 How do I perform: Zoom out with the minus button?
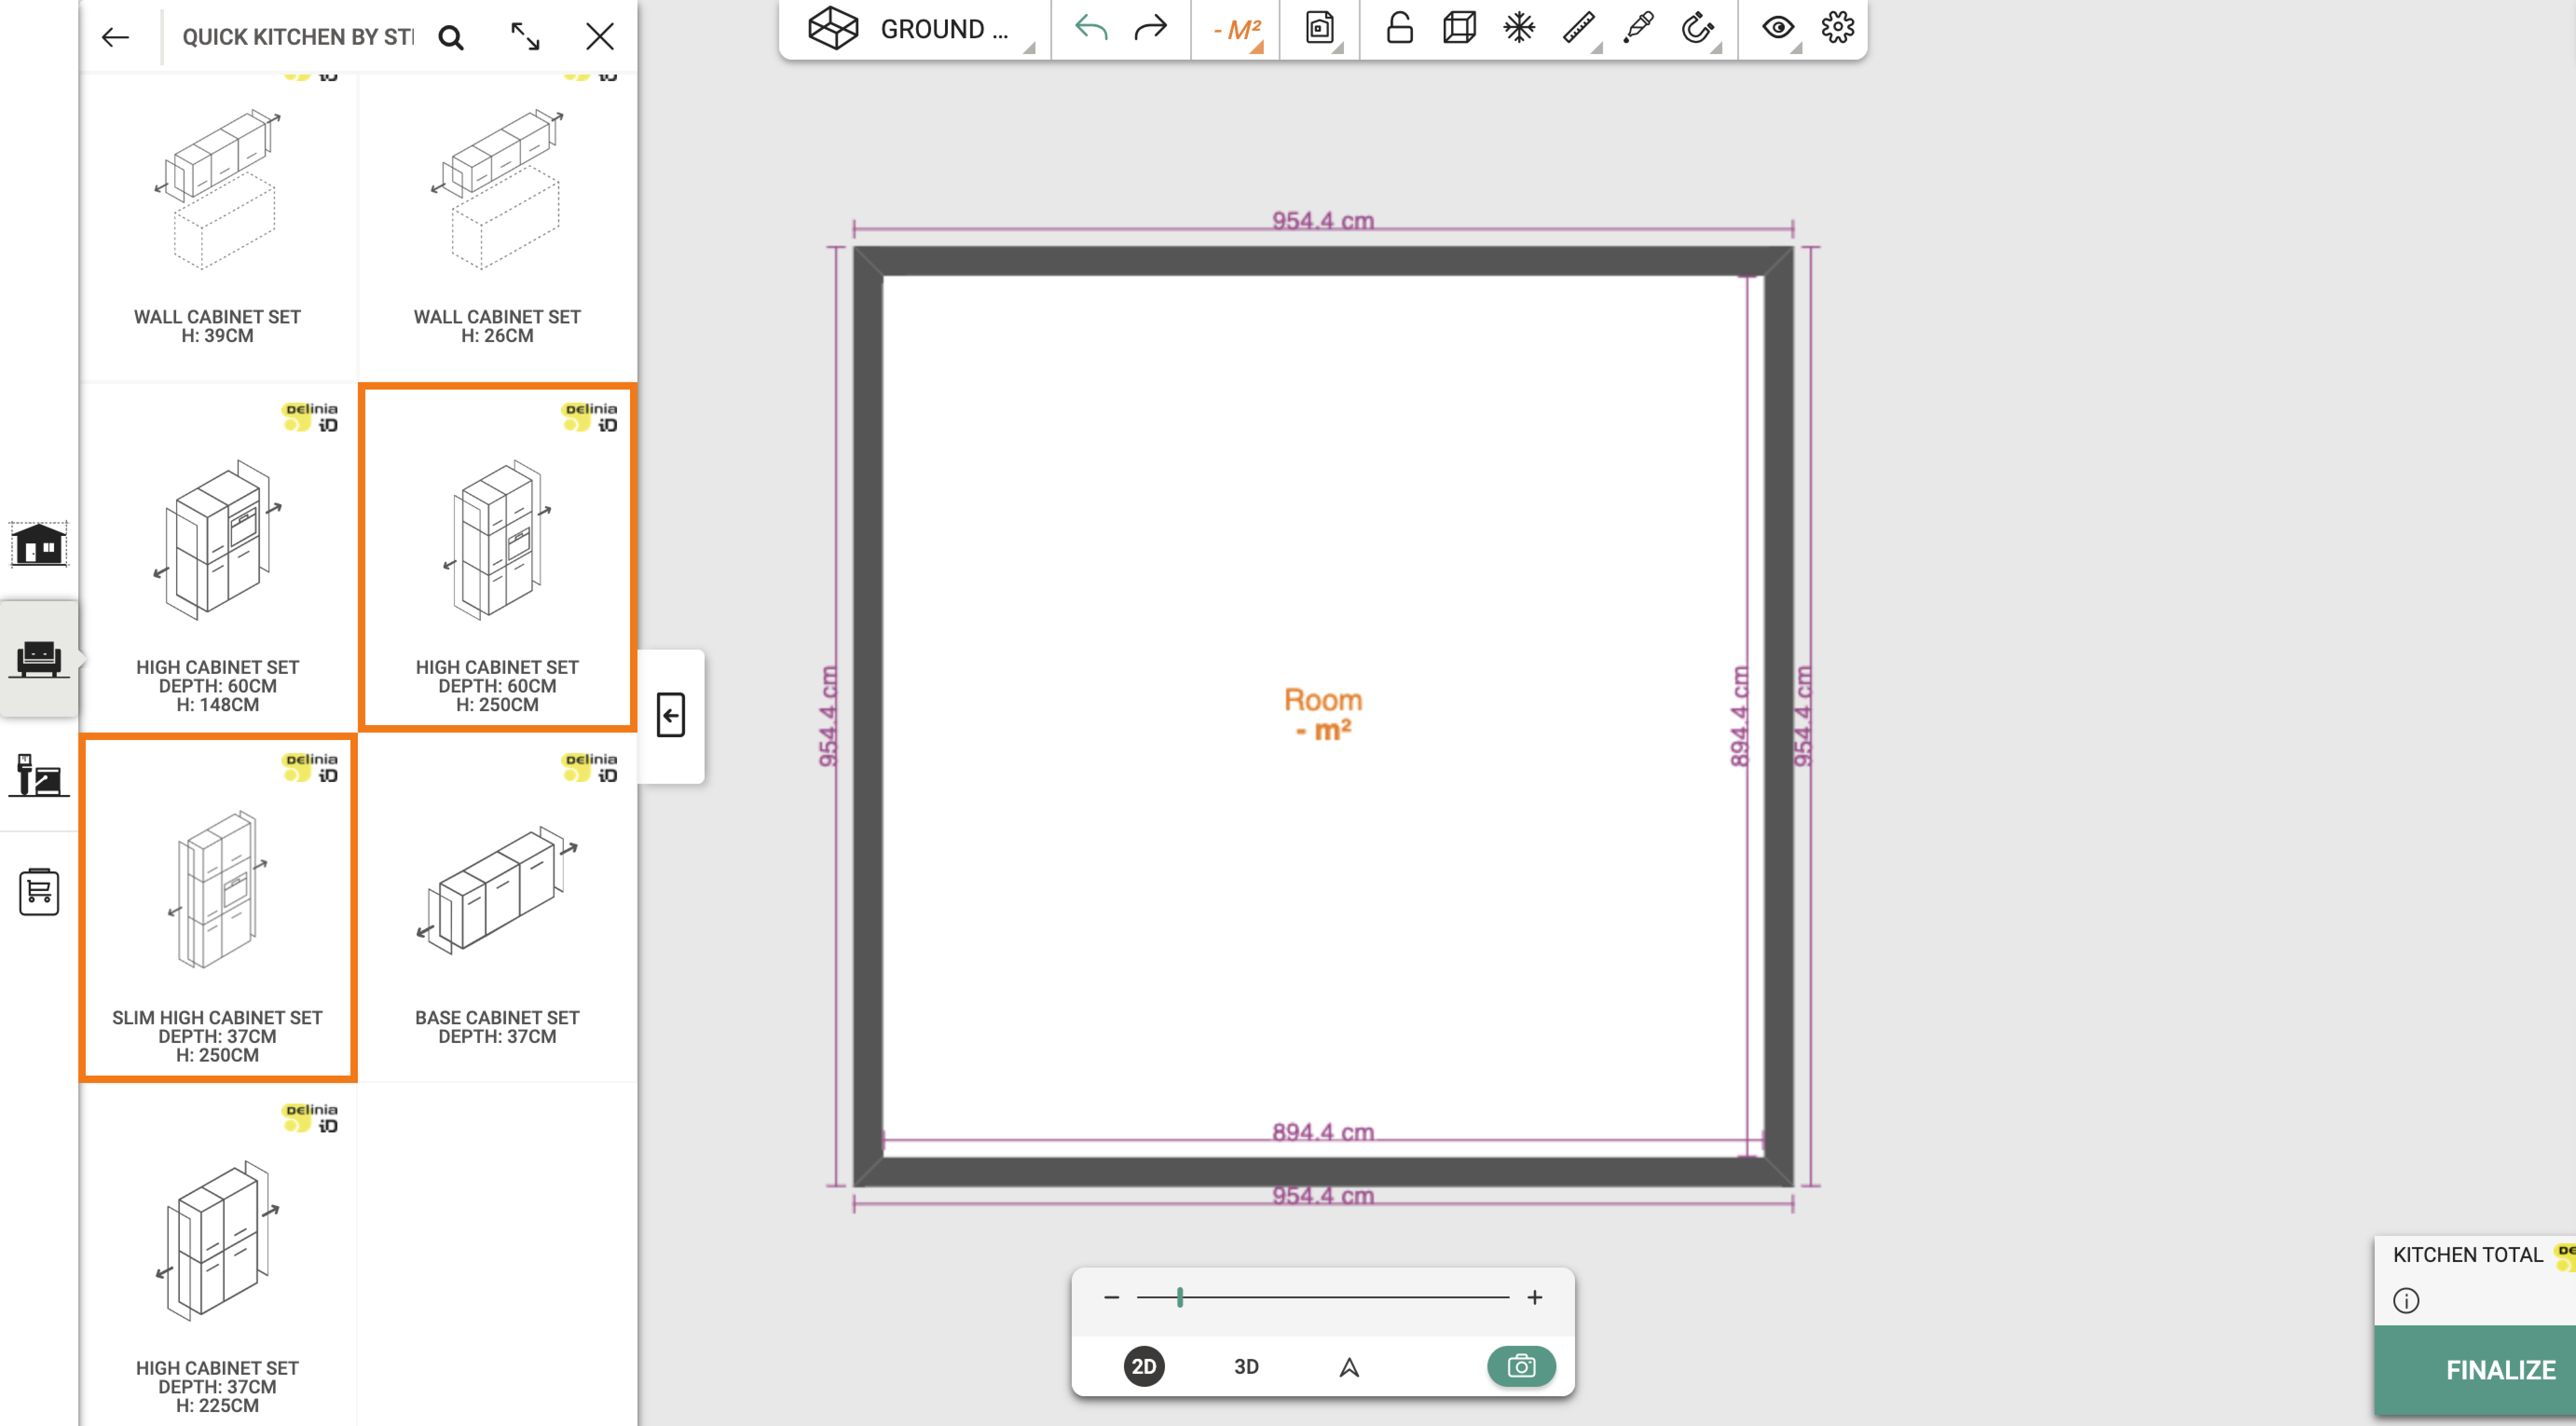(1111, 1298)
